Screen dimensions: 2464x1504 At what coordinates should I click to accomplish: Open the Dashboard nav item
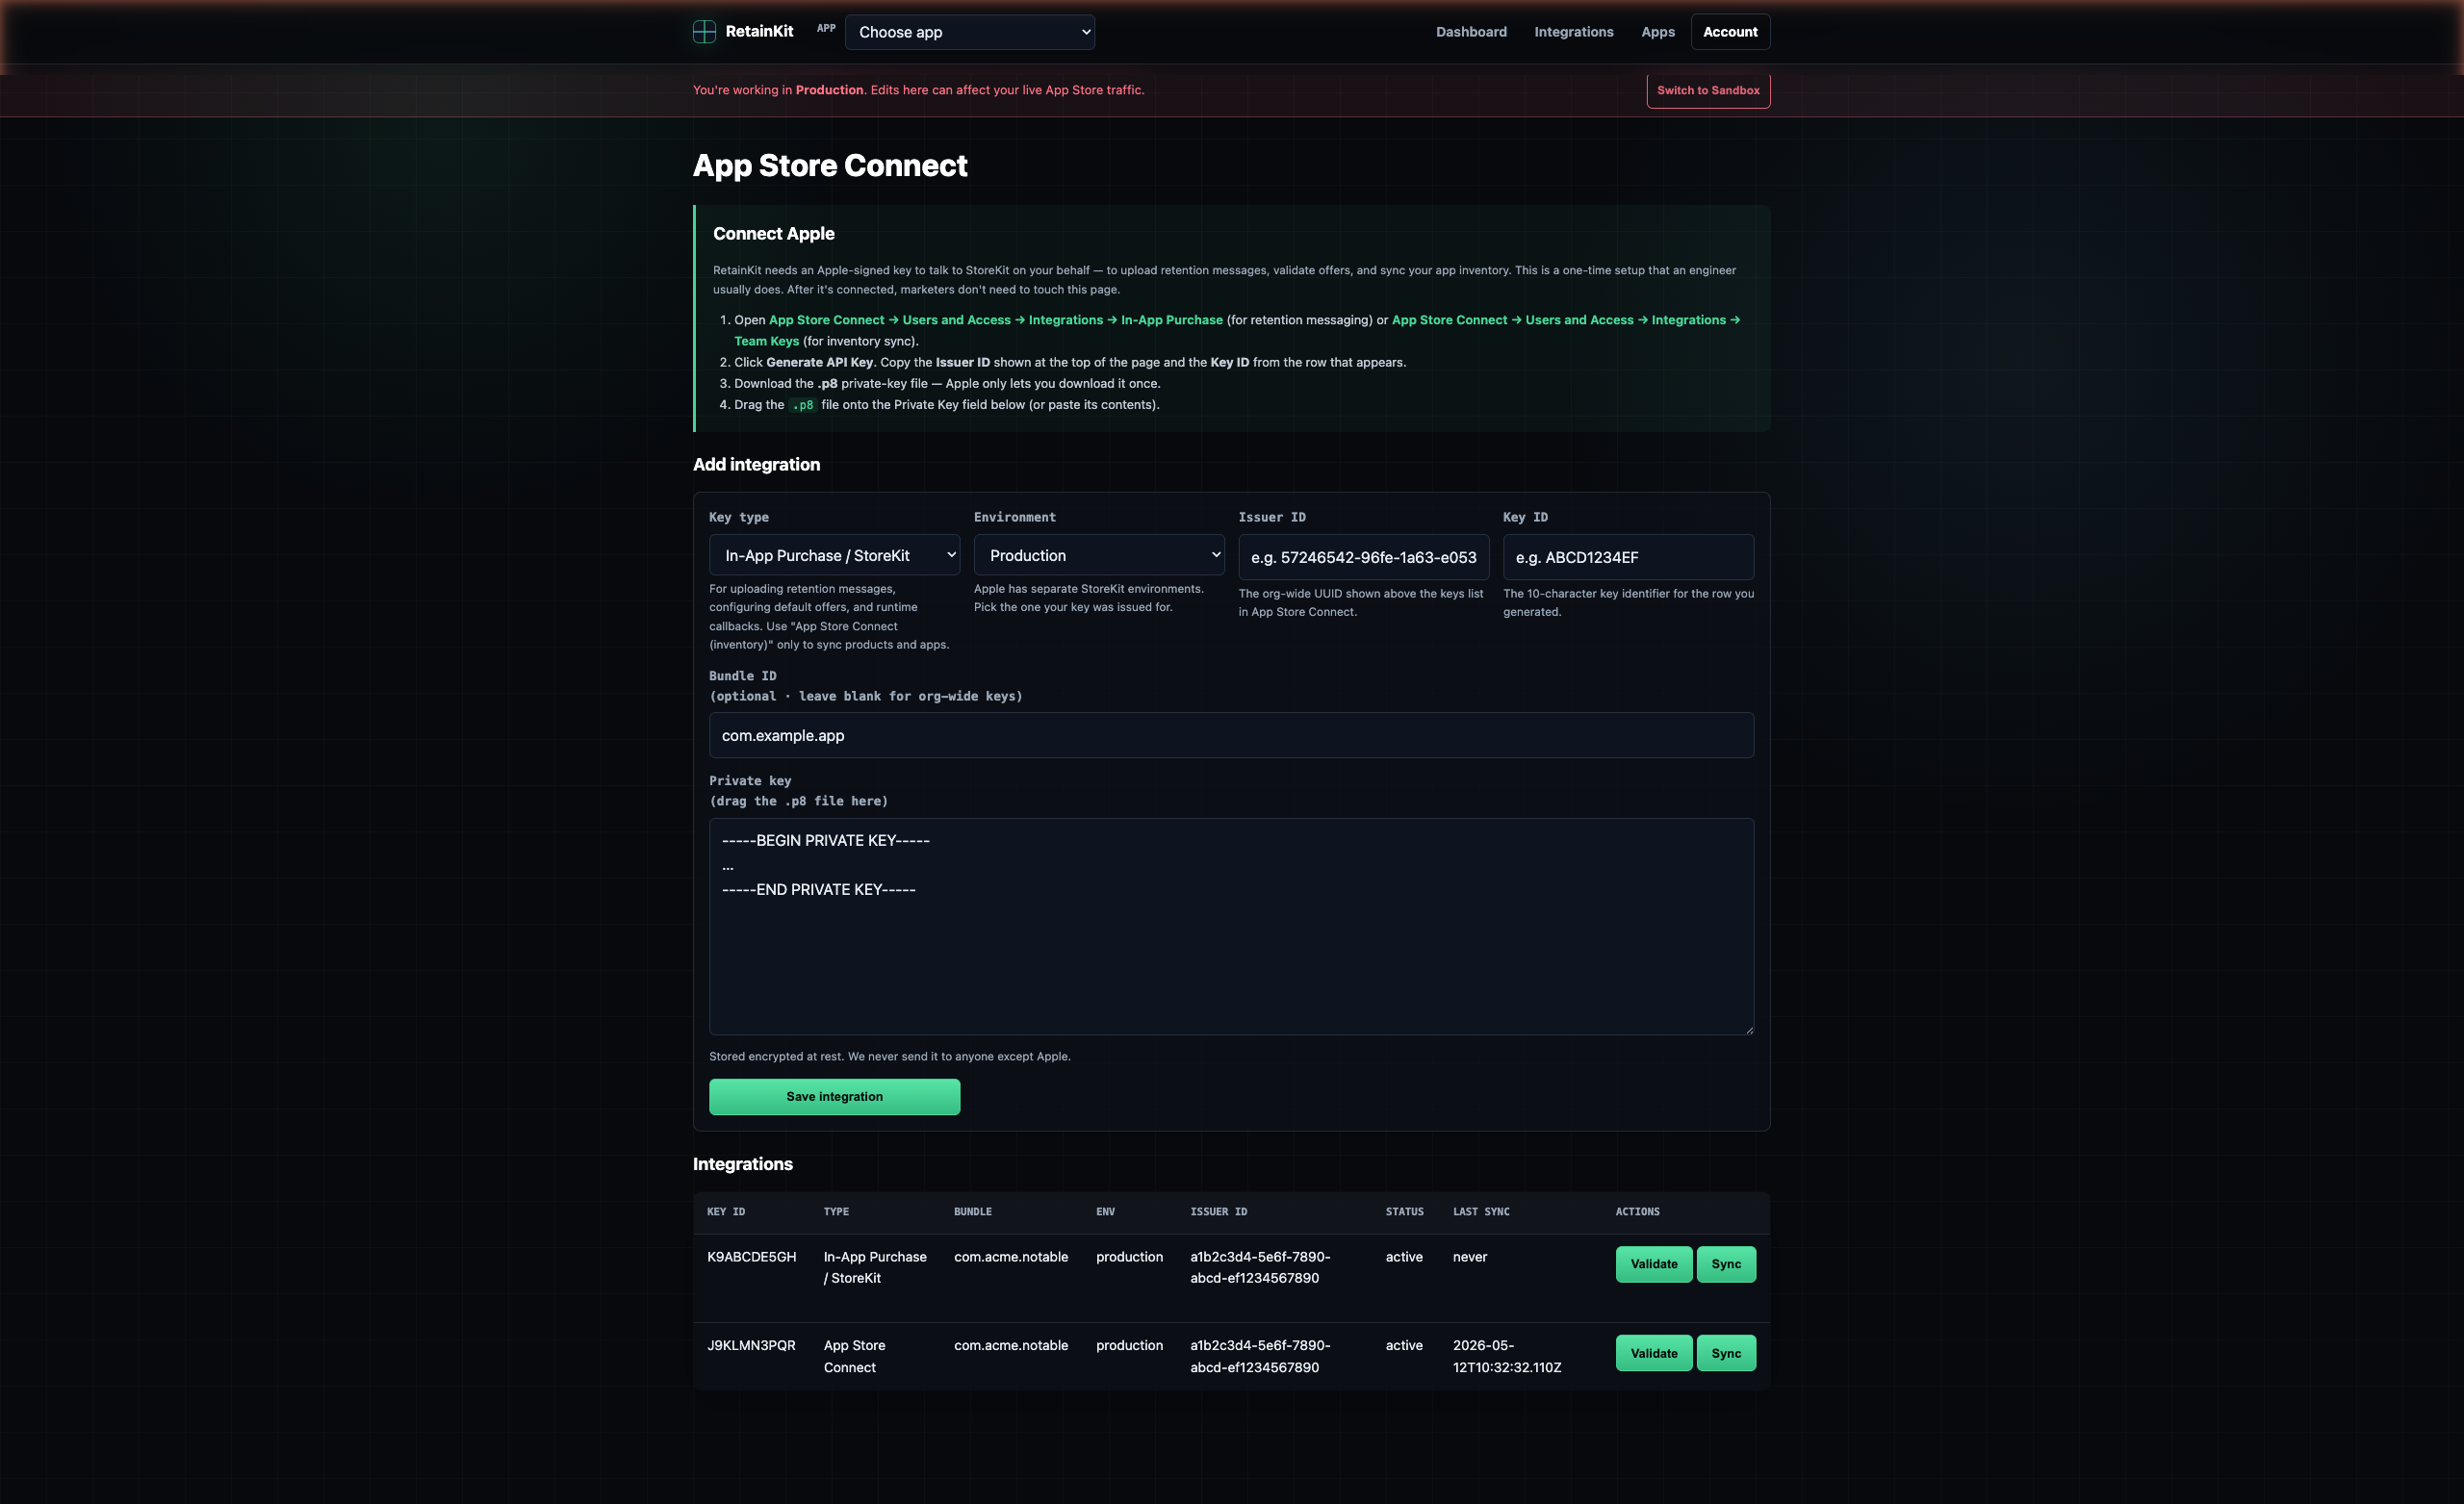pyautogui.click(x=1471, y=32)
